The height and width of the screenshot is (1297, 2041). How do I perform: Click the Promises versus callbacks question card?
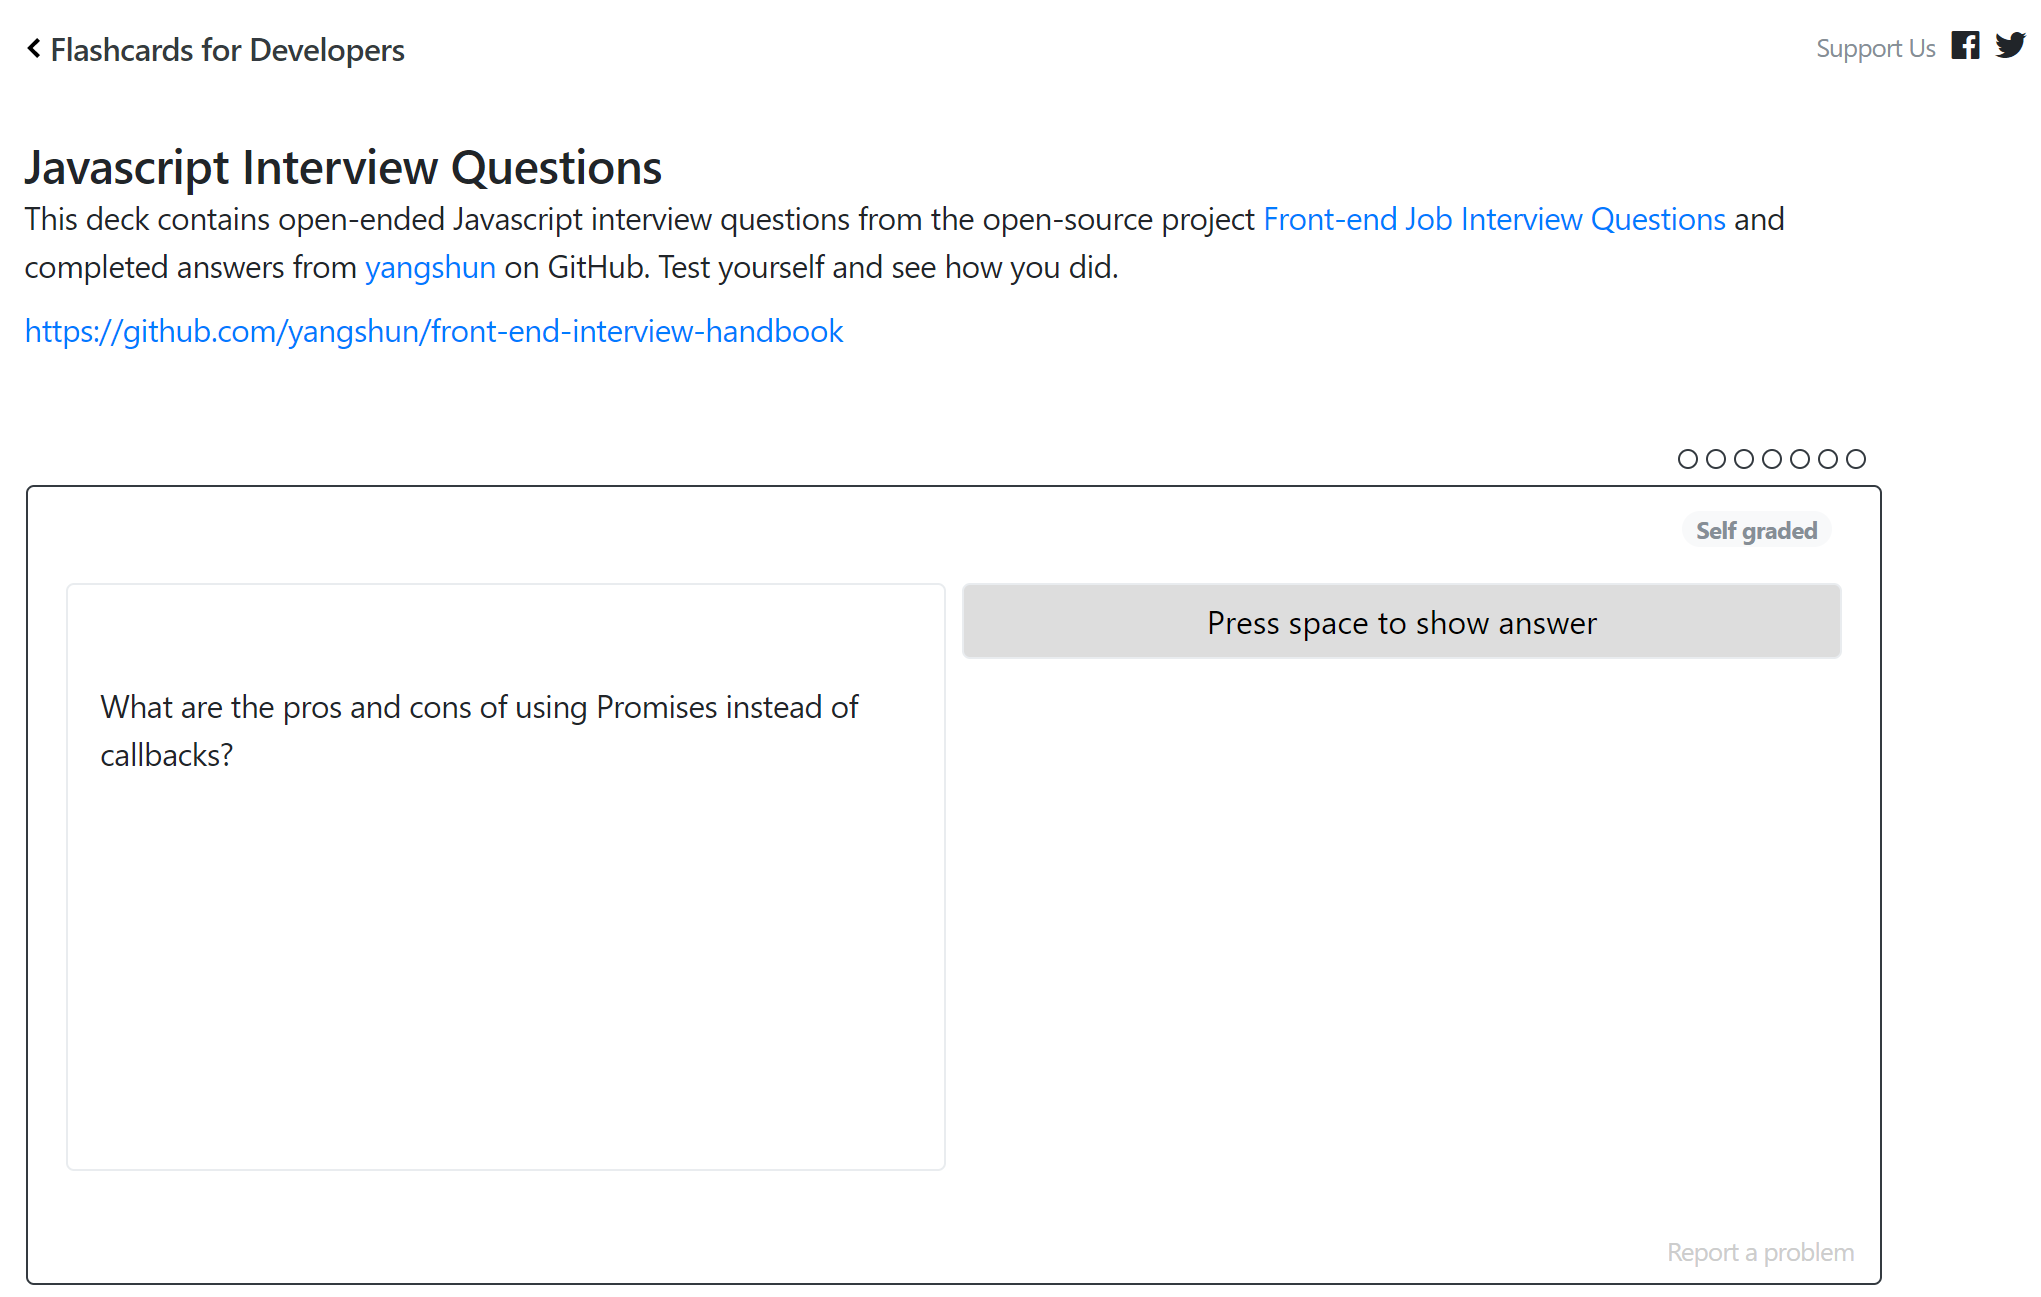[x=506, y=877]
